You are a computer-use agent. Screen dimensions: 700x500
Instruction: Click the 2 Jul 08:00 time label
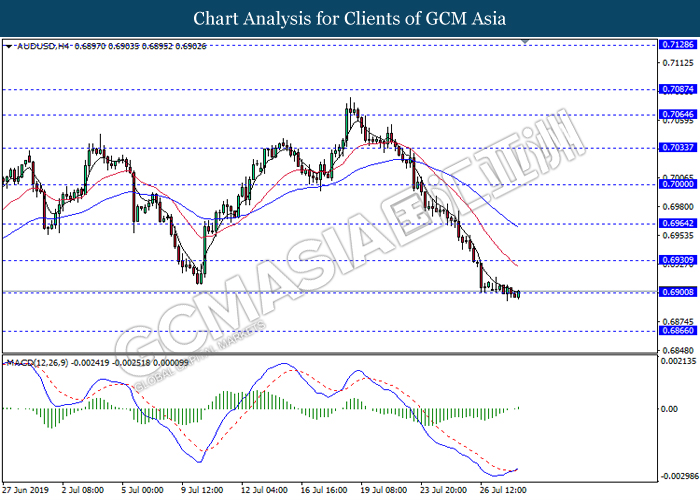pos(83,490)
